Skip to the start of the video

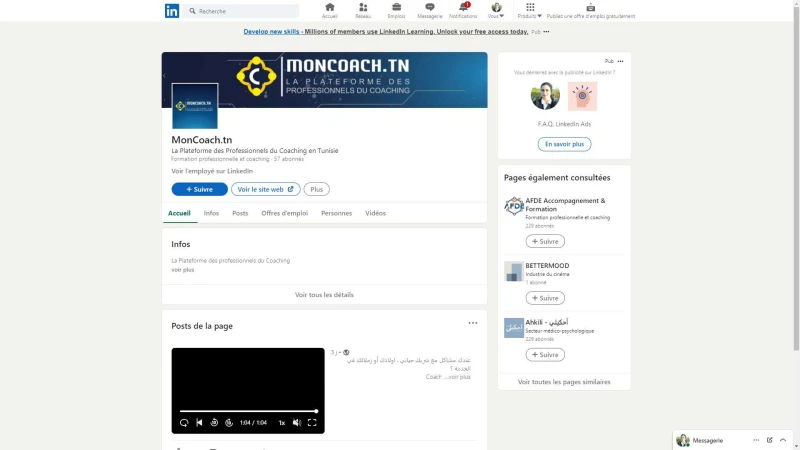tap(199, 422)
